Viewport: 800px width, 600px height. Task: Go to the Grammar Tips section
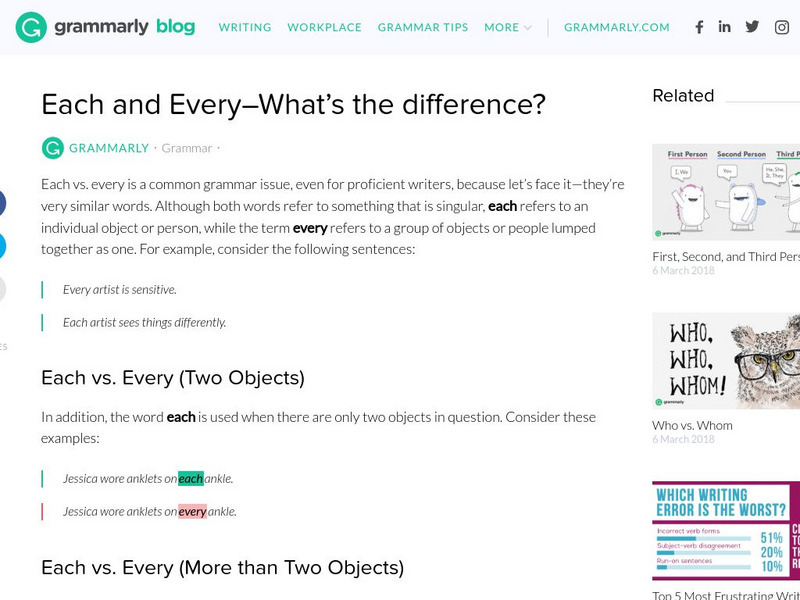coord(423,27)
